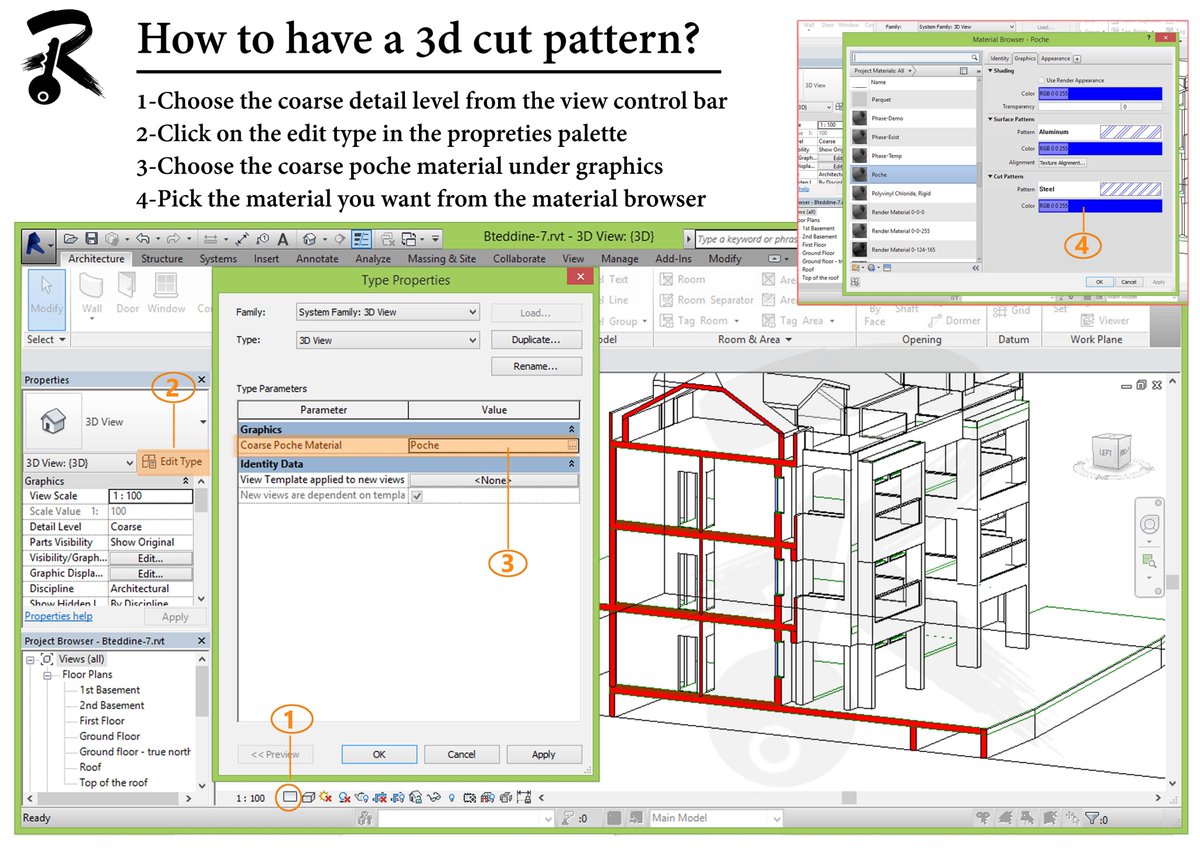The height and width of the screenshot is (848, 1200).
Task: Open the 3D View: {3D} instance dropdown in Properties
Action: pos(80,463)
